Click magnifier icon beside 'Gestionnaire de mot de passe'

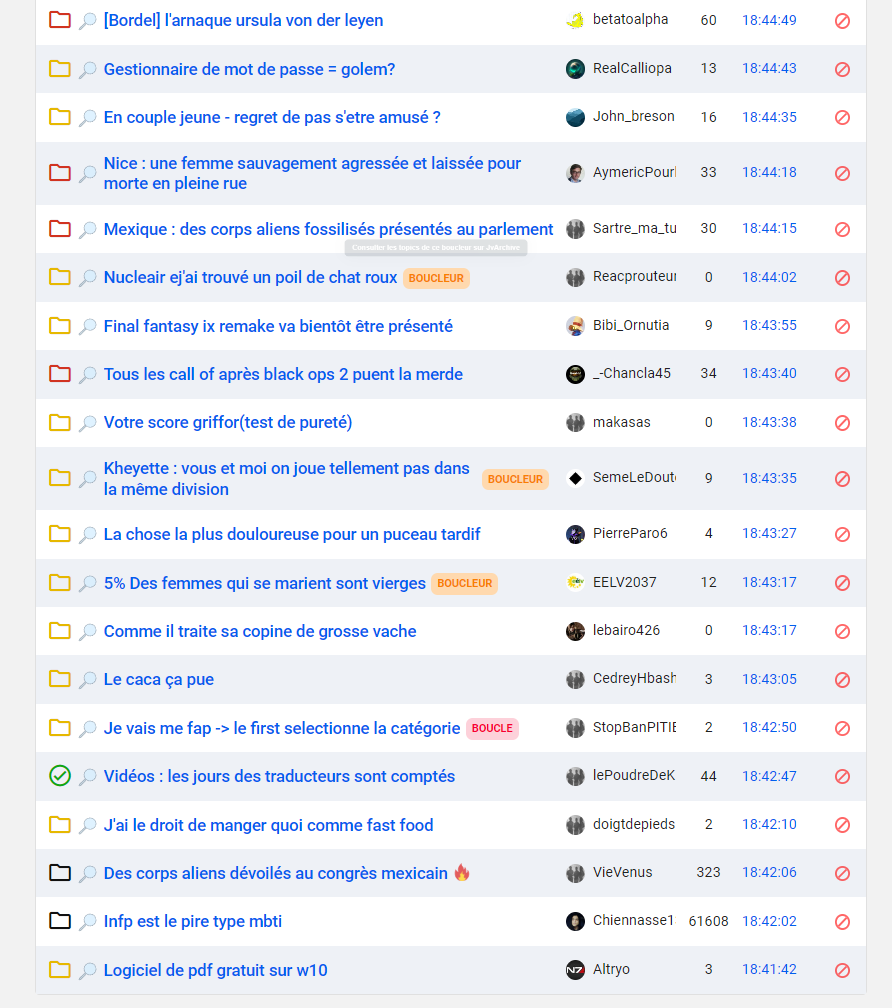point(87,69)
